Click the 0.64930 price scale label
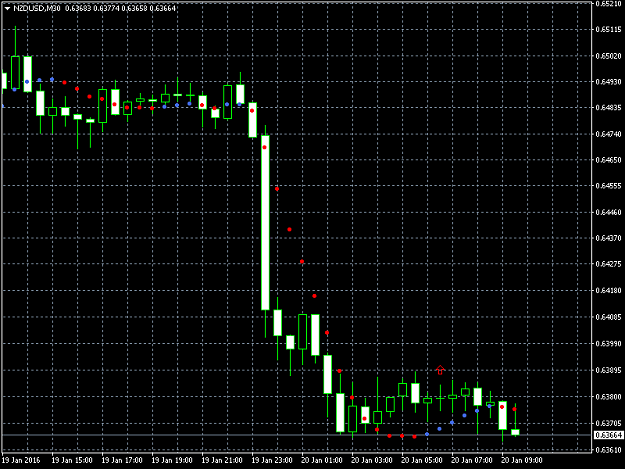Screen dimensions: 625x469 click(x=608, y=82)
